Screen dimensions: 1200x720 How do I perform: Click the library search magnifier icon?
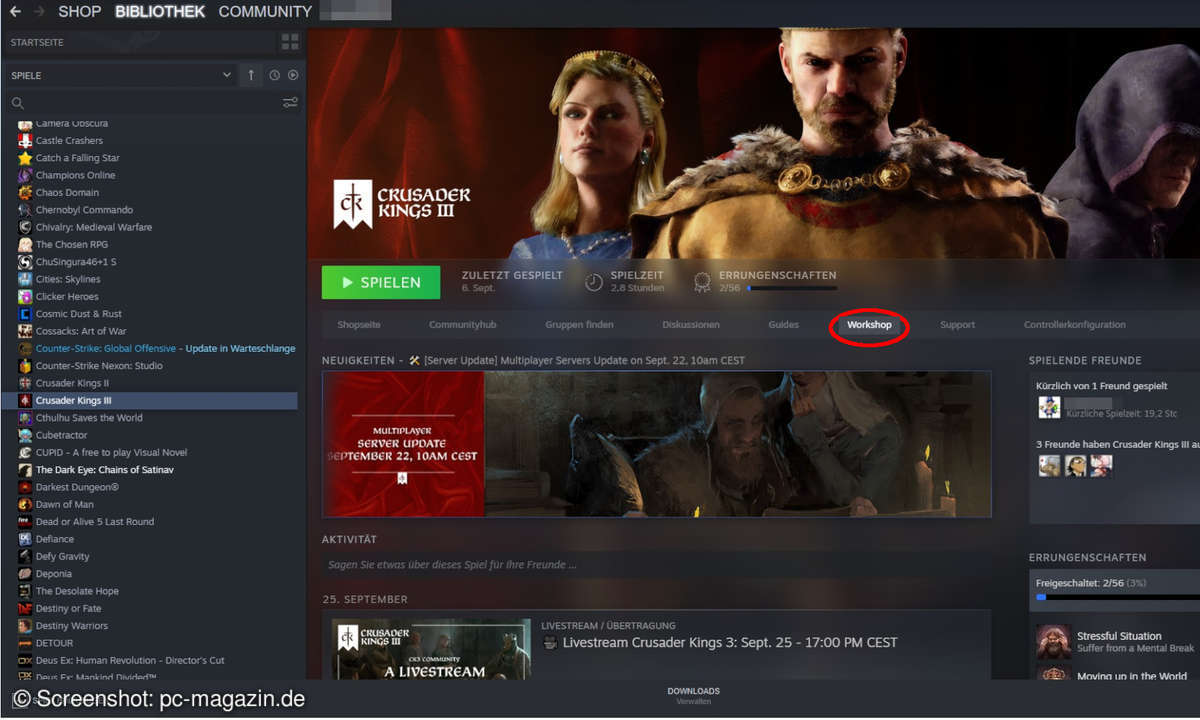[x=17, y=103]
